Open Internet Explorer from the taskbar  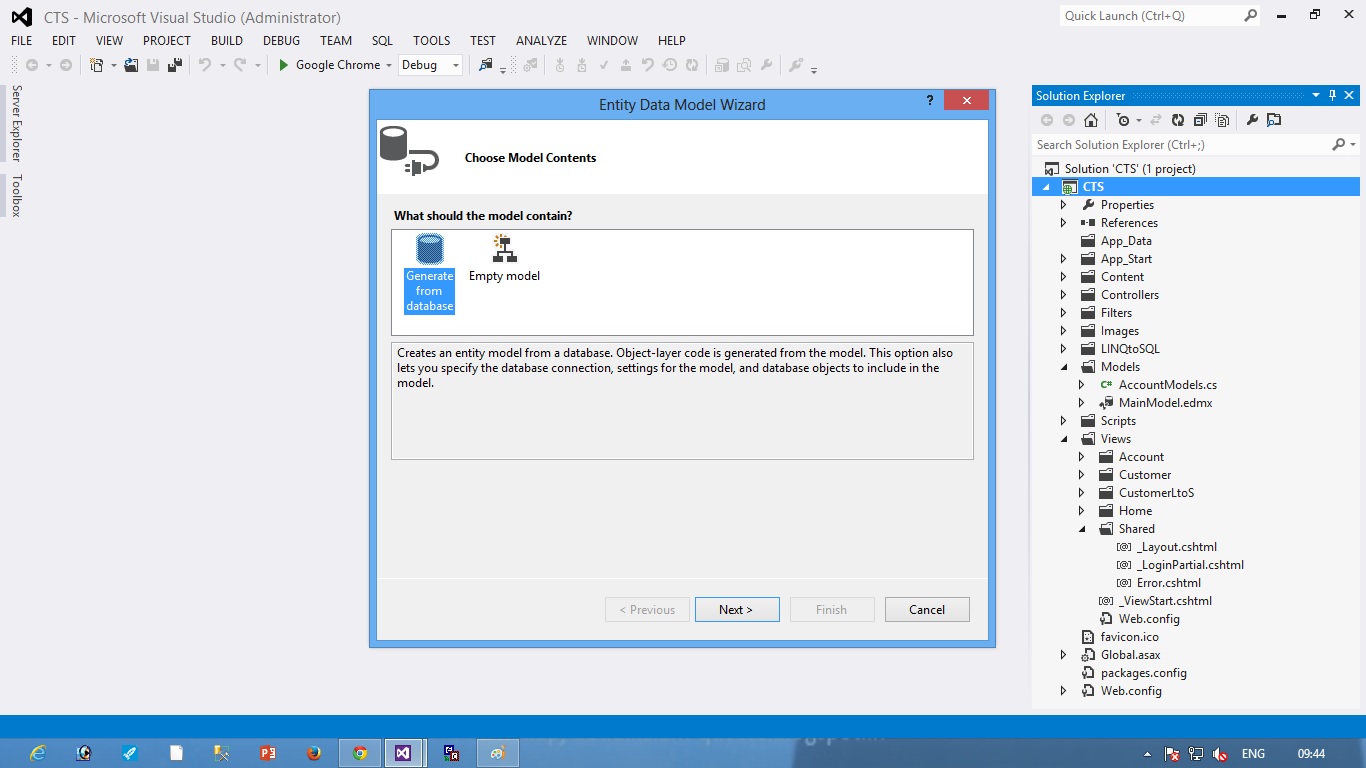click(38, 753)
